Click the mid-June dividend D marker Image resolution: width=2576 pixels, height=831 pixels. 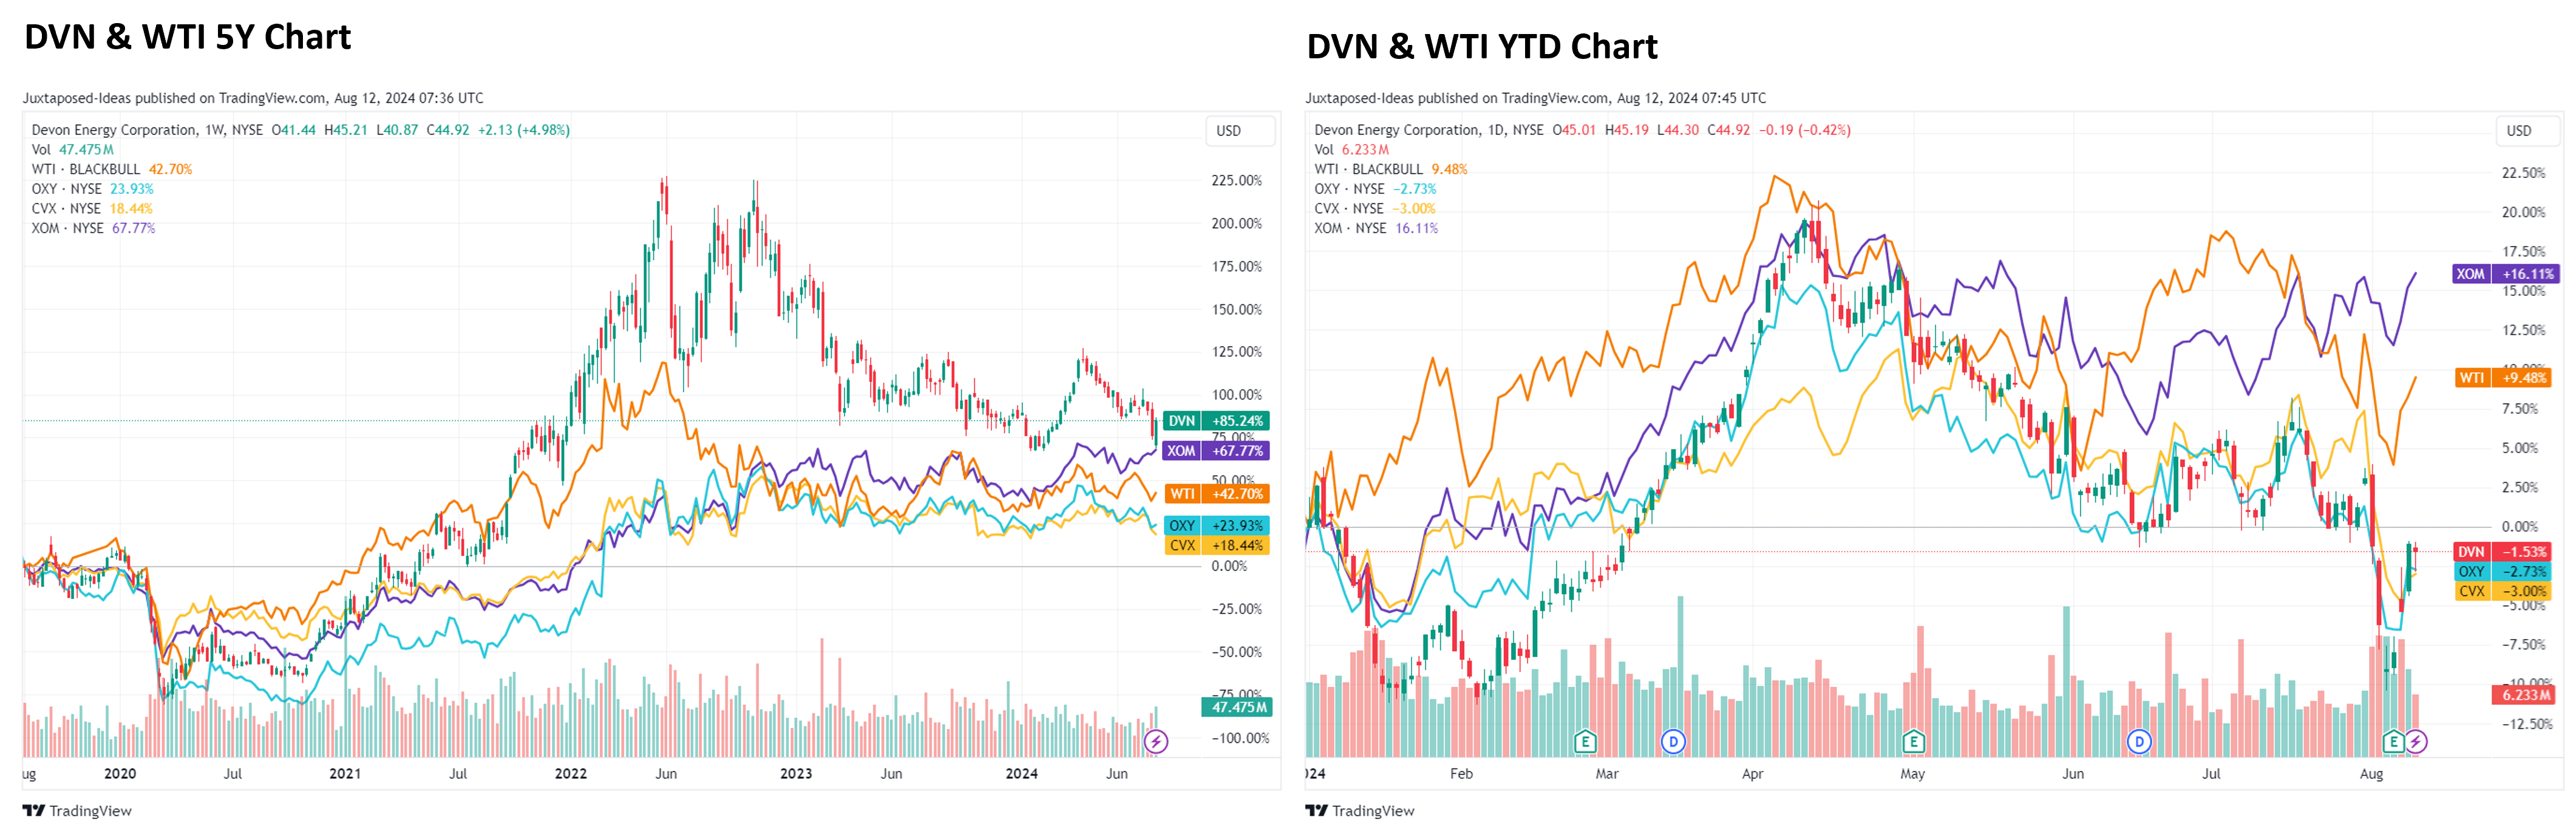(x=2138, y=742)
